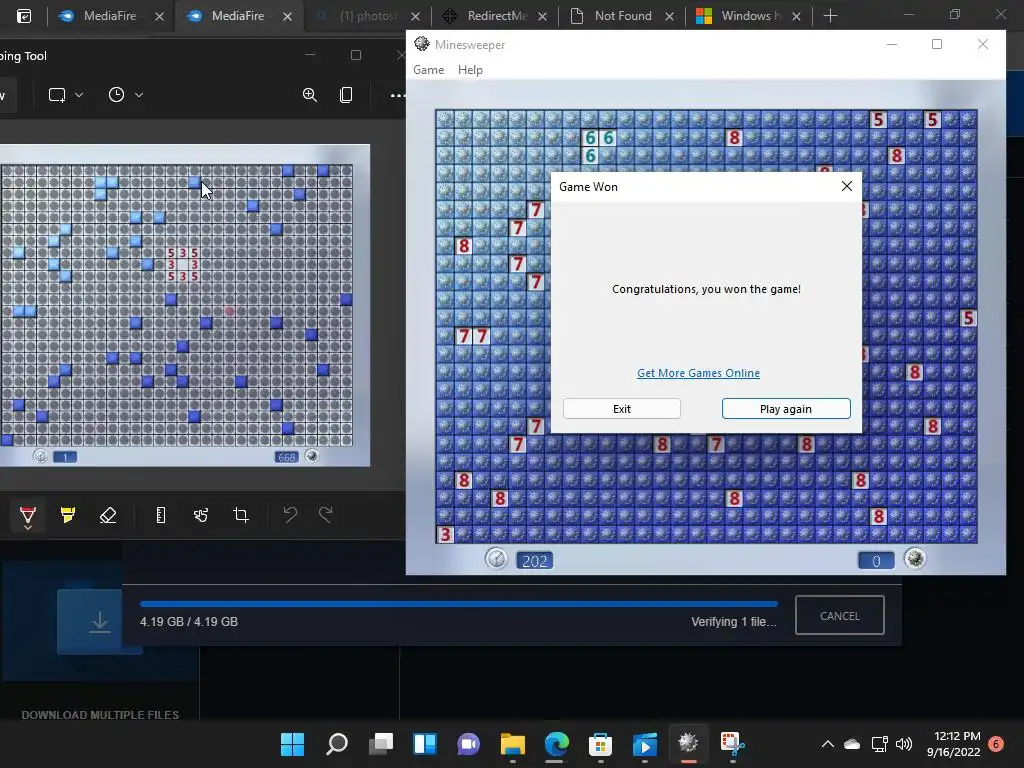1024x768 pixels.
Task: Switch to the (1) photosh browser tab
Action: pyautogui.click(x=367, y=16)
